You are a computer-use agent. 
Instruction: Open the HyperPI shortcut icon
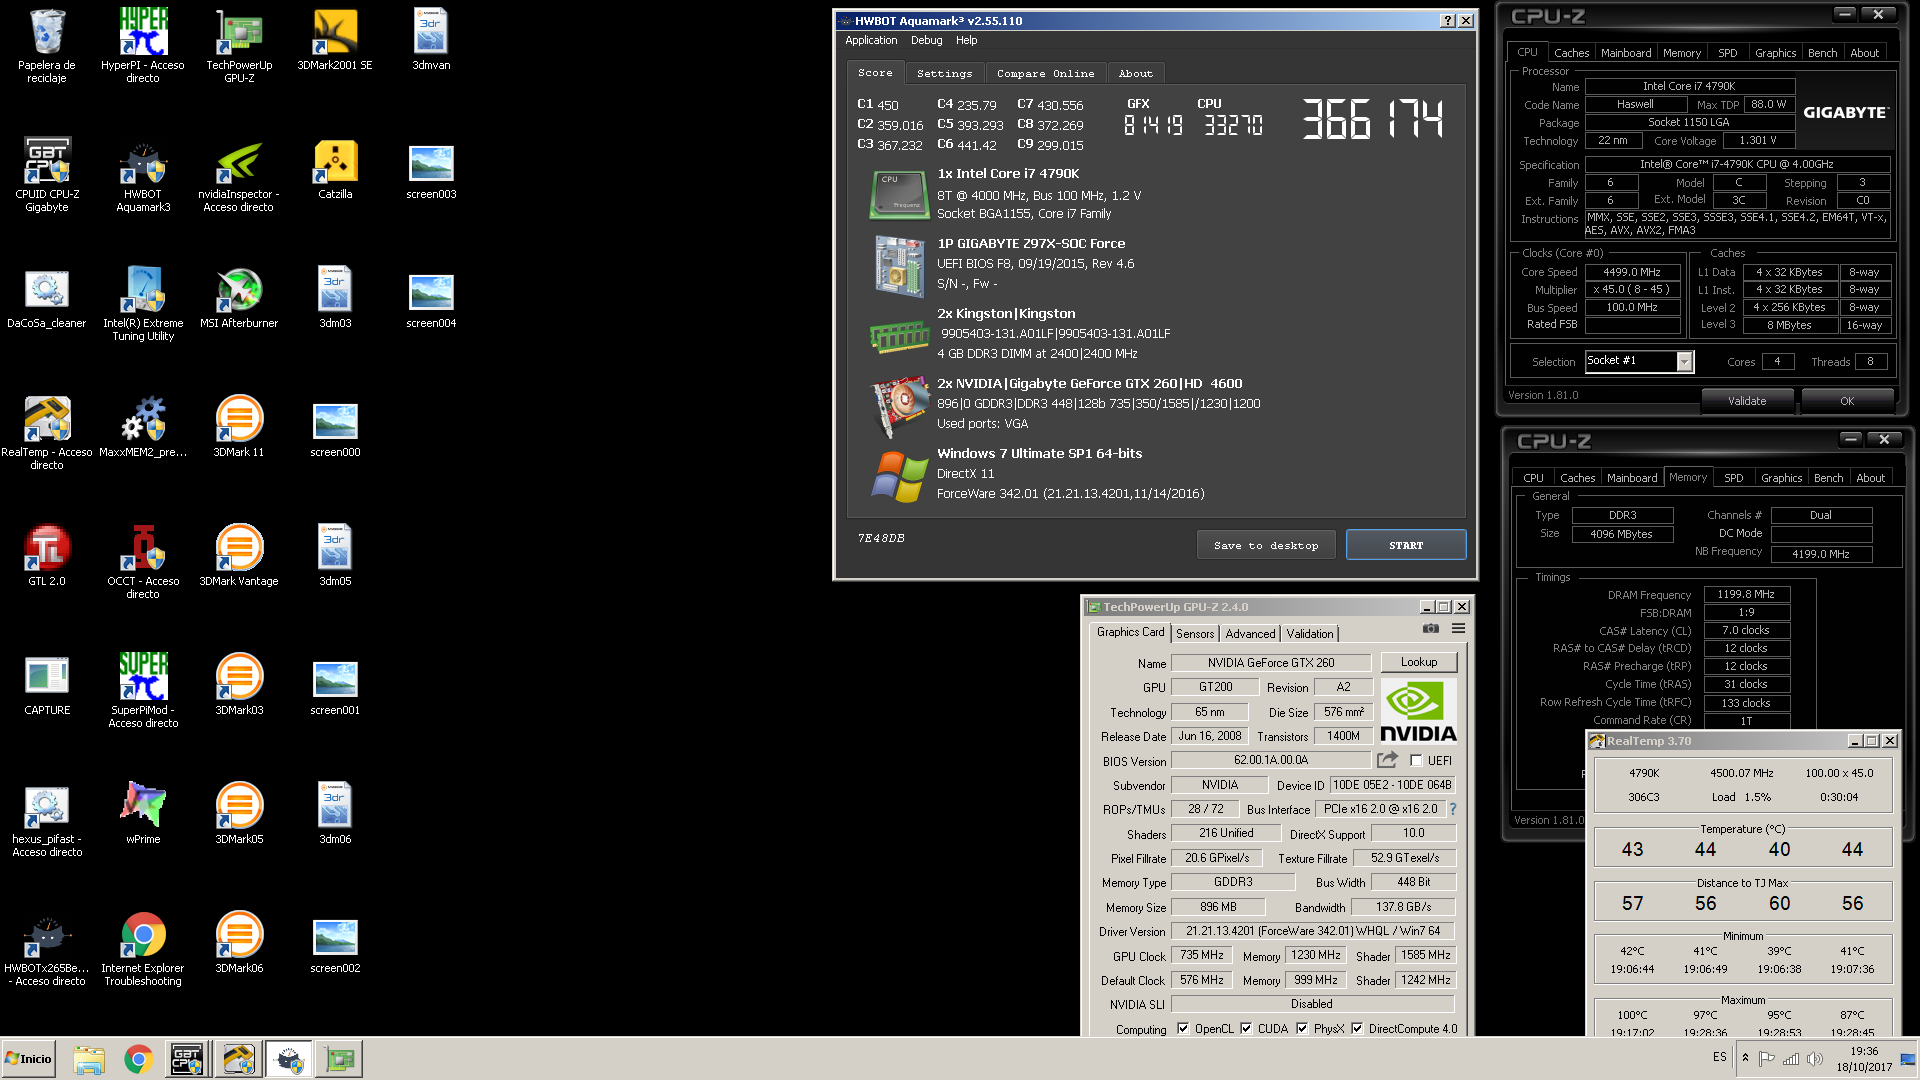[x=143, y=45]
